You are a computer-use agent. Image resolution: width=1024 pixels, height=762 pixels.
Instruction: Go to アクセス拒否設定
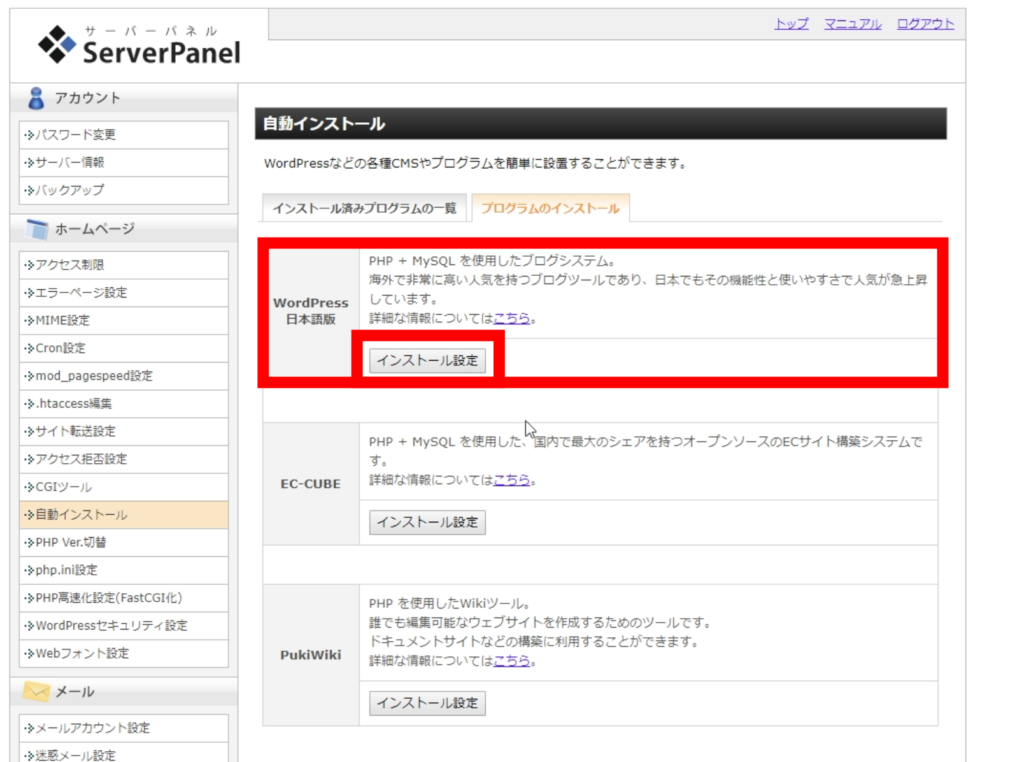click(124, 459)
